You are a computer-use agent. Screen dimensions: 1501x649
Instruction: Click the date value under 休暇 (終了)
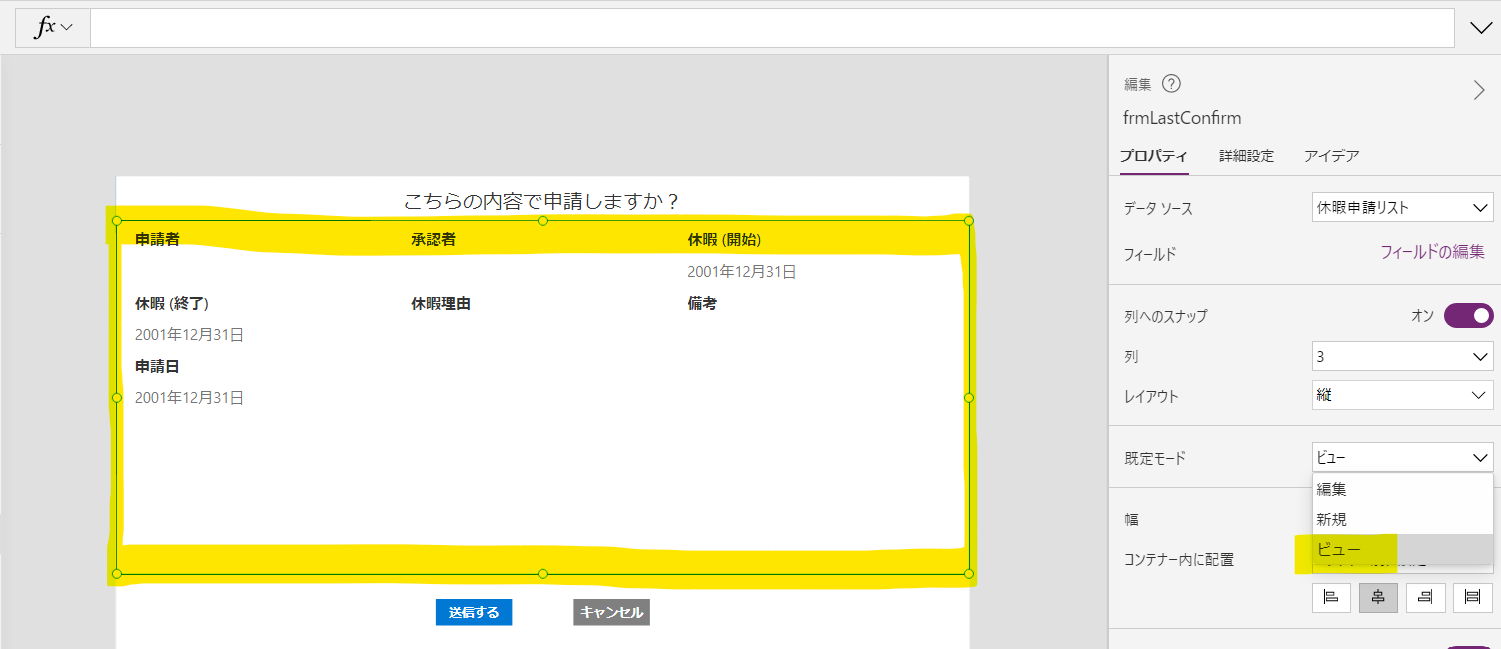click(189, 334)
